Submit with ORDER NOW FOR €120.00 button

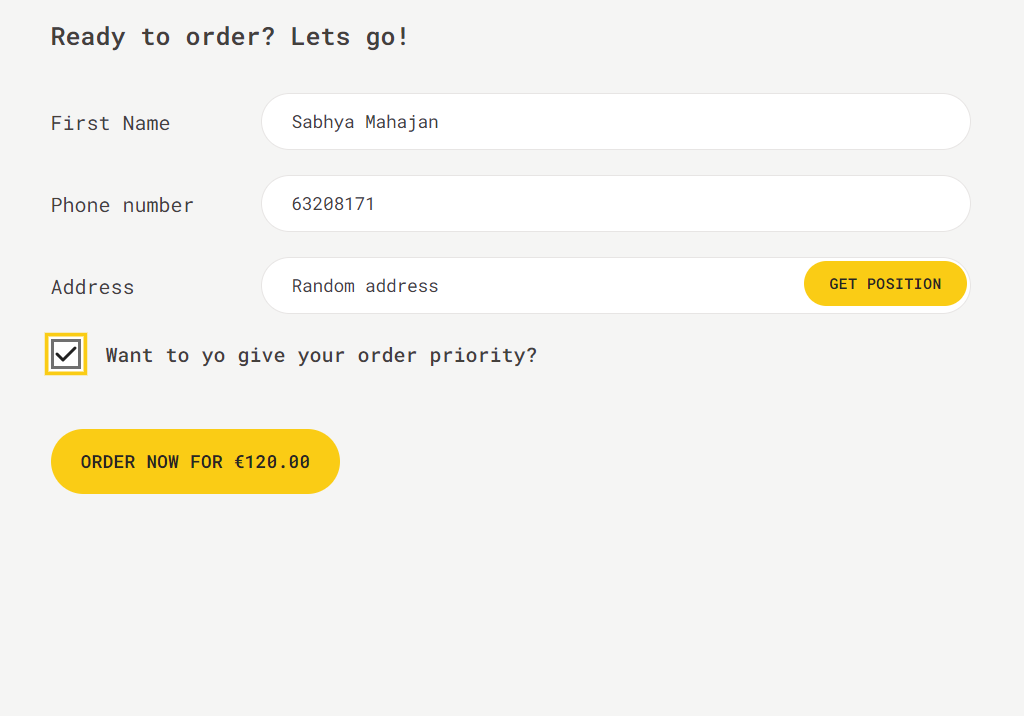pyautogui.click(x=195, y=461)
